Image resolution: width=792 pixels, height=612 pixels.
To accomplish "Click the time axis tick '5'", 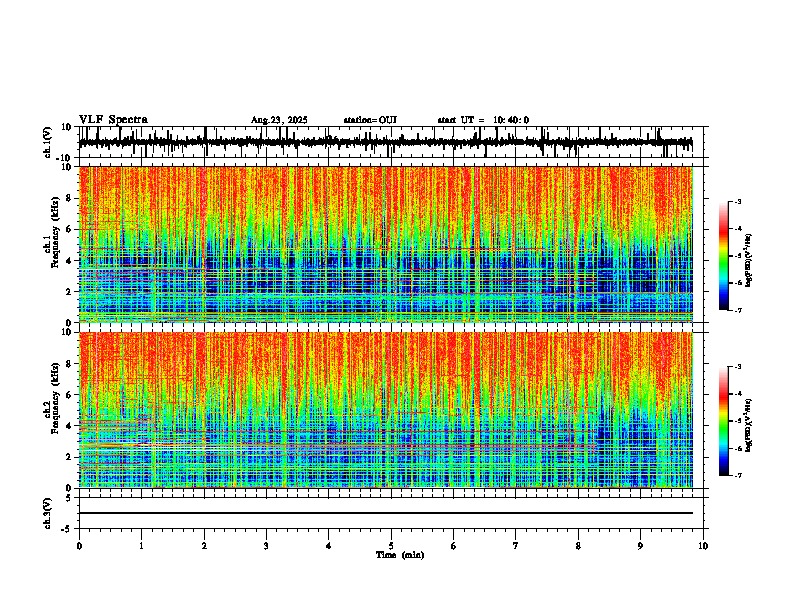I will [x=391, y=546].
